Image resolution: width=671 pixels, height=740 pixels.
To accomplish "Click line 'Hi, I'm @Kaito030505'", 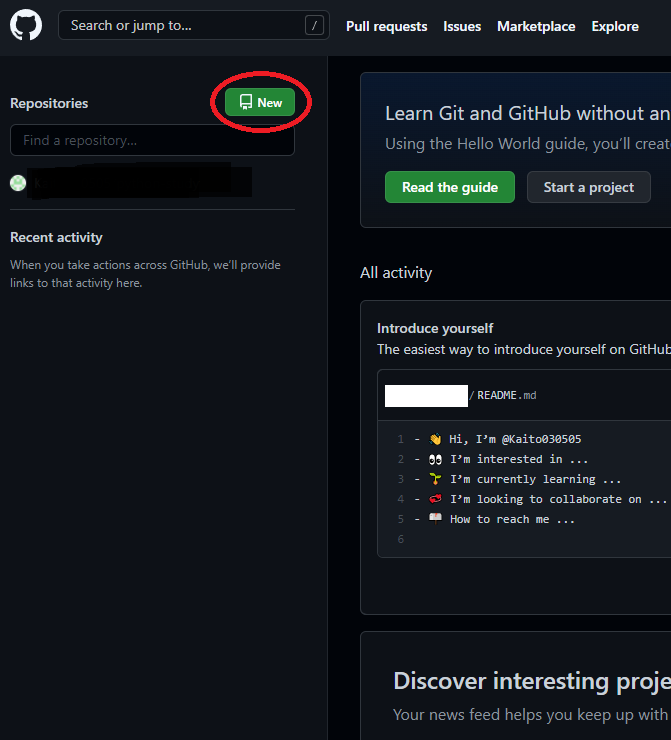I will 515,439.
